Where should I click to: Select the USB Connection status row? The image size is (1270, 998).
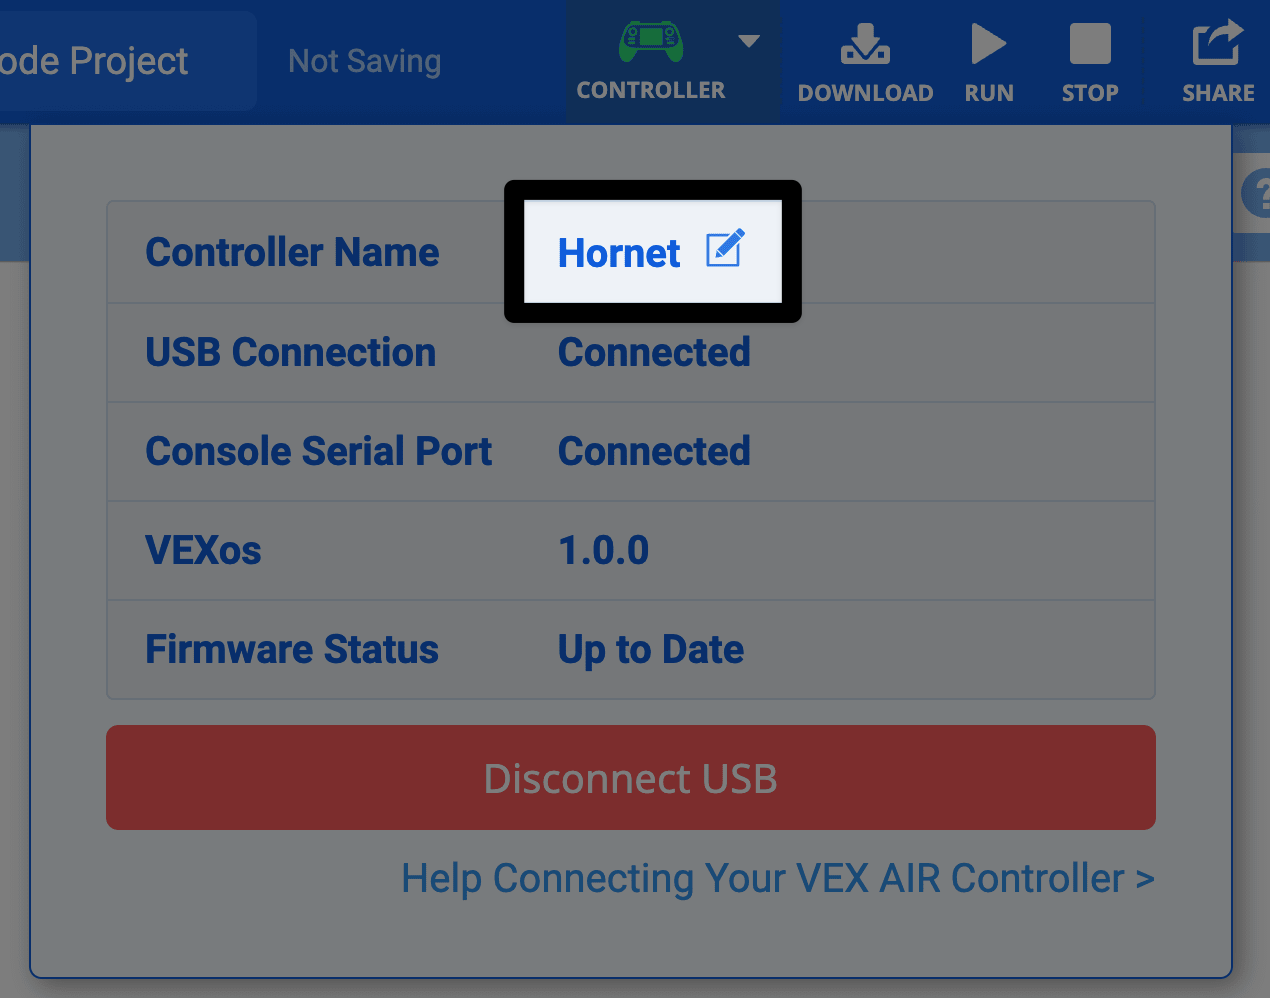pos(630,352)
